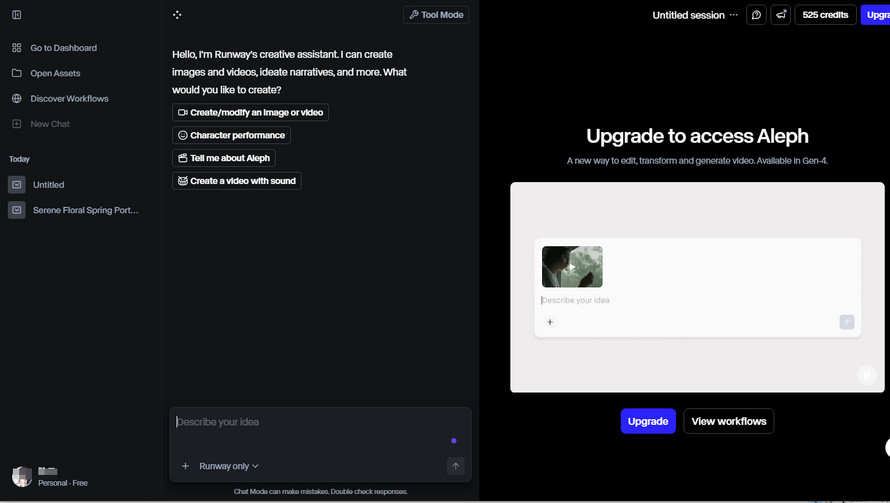This screenshot has height=503, width=890.
Task: Click the top-right Upgrade button
Action: pos(876,15)
